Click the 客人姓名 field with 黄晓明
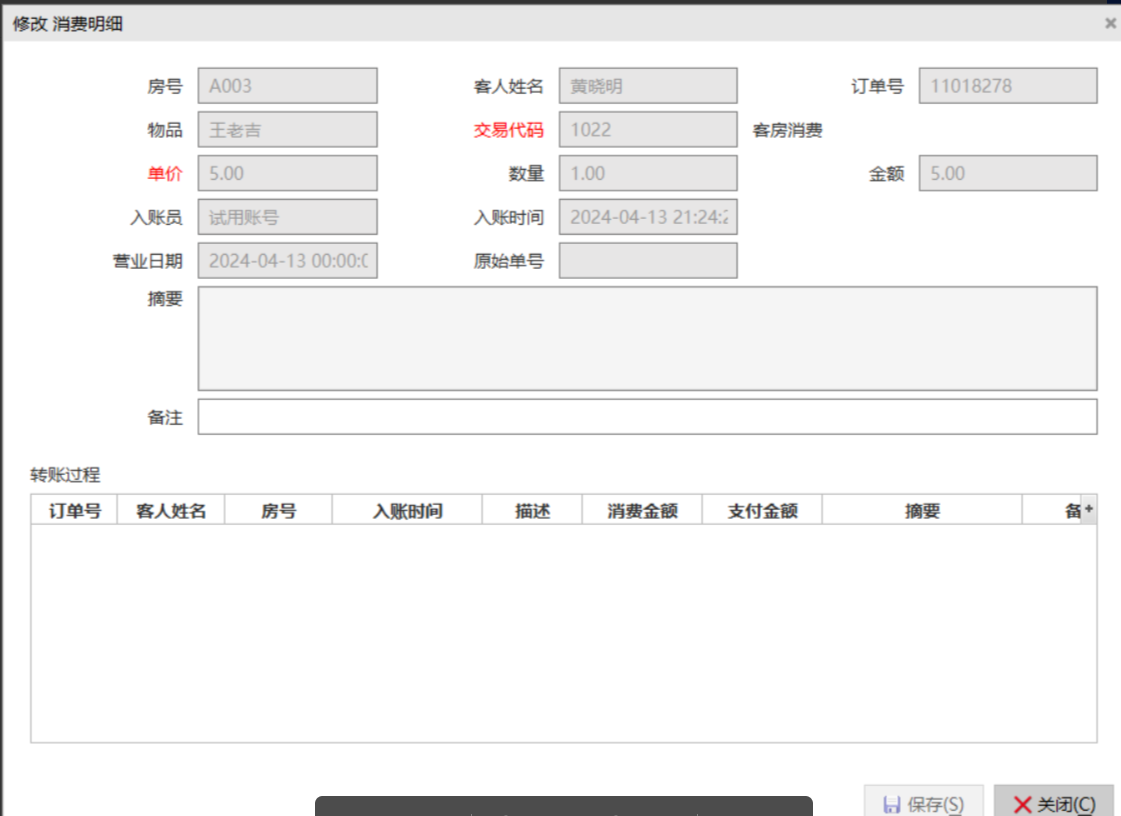1121x816 pixels. [x=648, y=86]
